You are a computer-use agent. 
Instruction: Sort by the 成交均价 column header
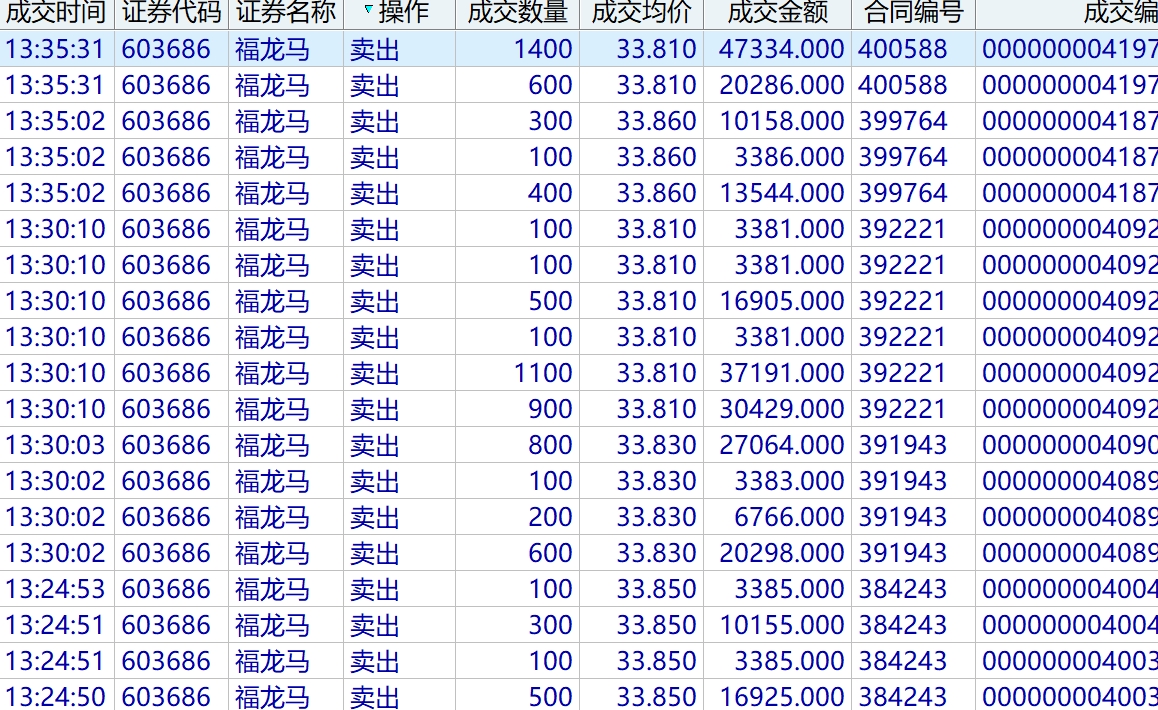(x=641, y=12)
